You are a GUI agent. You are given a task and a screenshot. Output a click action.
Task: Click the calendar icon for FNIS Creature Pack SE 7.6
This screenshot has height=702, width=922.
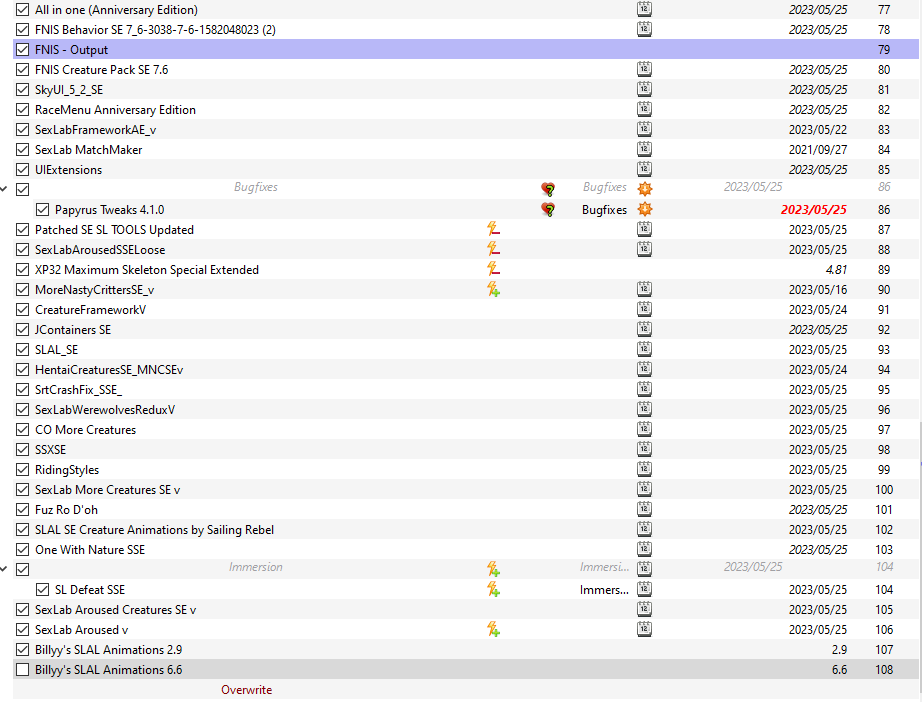(644, 69)
